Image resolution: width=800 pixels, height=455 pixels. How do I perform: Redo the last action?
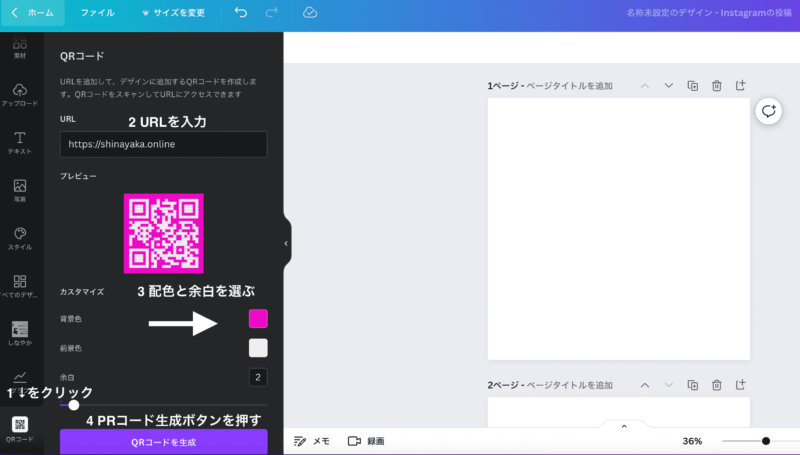(x=271, y=13)
